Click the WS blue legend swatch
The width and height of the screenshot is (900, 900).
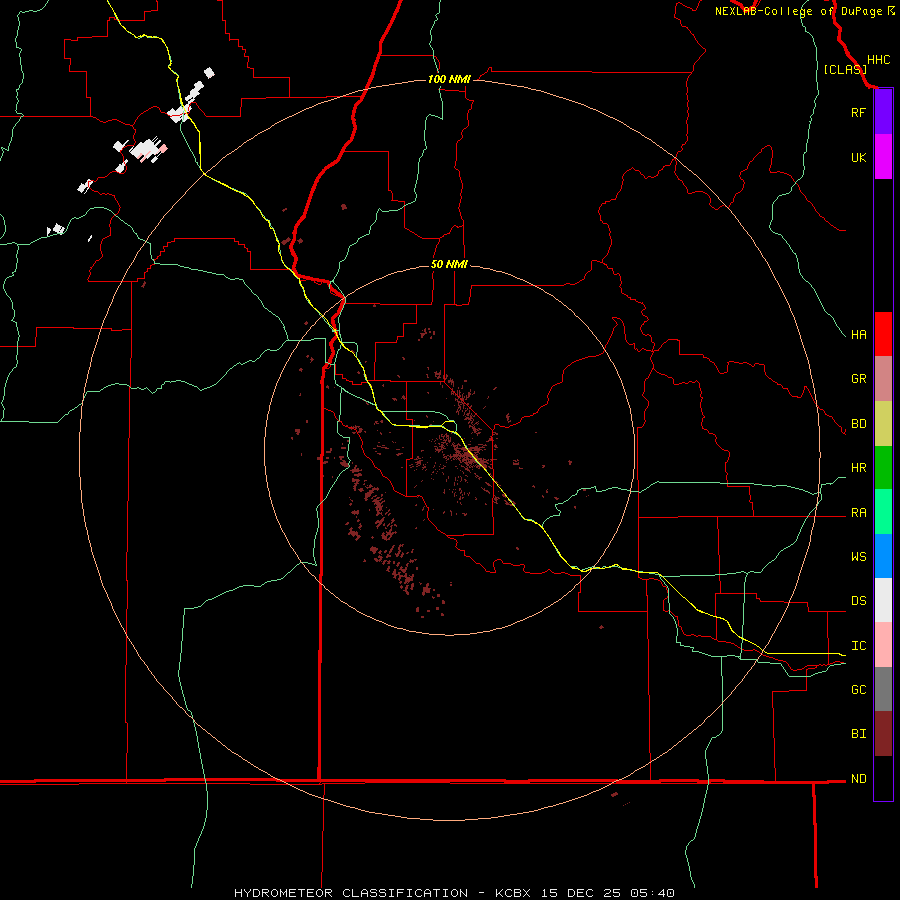point(883,556)
